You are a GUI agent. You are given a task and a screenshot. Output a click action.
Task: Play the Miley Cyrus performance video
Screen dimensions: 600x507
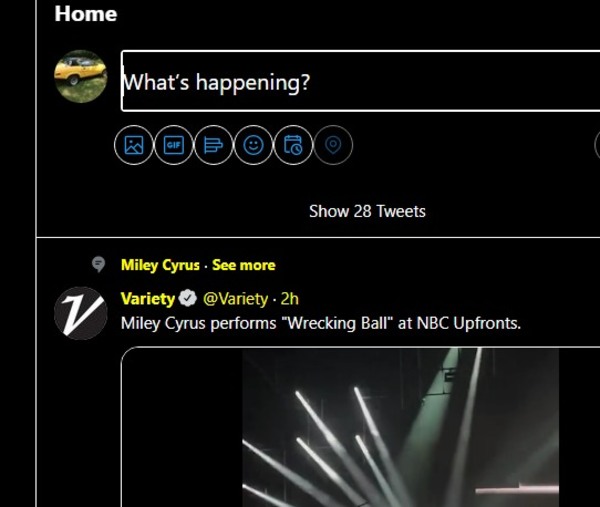click(x=400, y=428)
